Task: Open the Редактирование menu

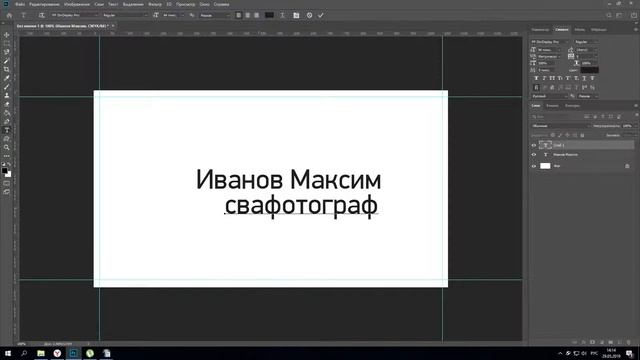Action: coord(44,4)
